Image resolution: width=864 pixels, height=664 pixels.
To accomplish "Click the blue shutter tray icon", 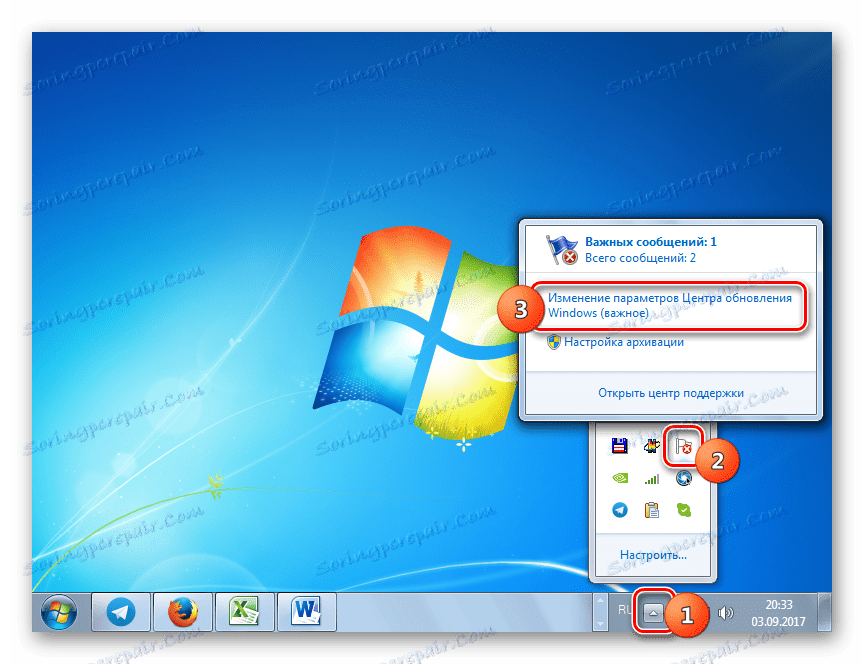I will [x=684, y=478].
